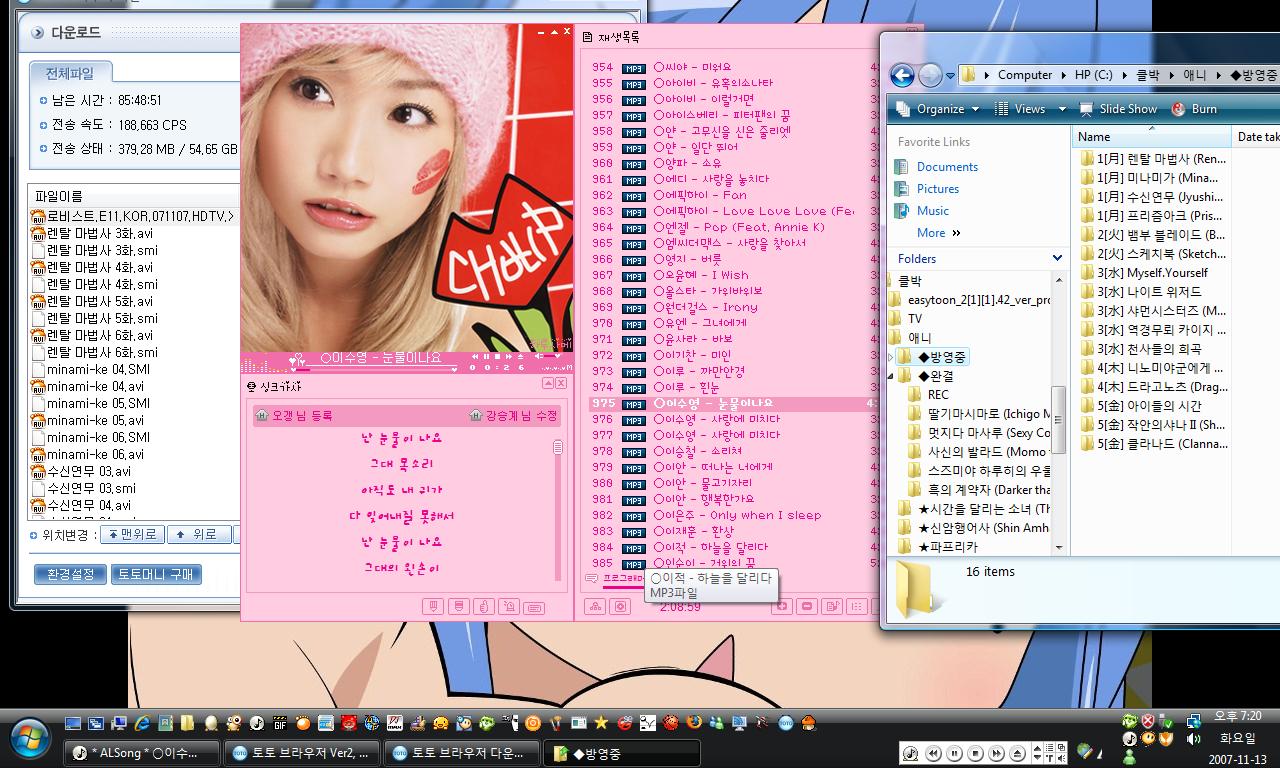Viewport: 1280px width, 768px height.
Task: Open Pictures in Favorite Links
Action: (938, 189)
